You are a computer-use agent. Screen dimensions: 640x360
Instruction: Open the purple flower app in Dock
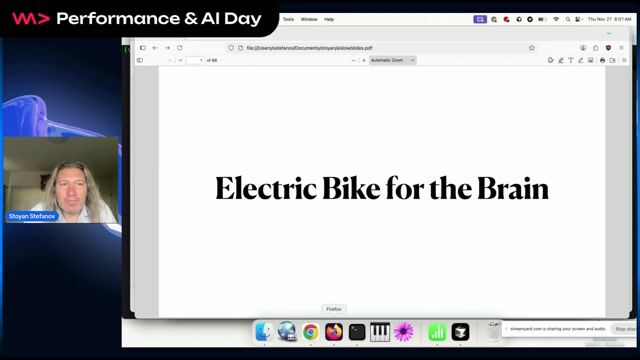(x=404, y=332)
